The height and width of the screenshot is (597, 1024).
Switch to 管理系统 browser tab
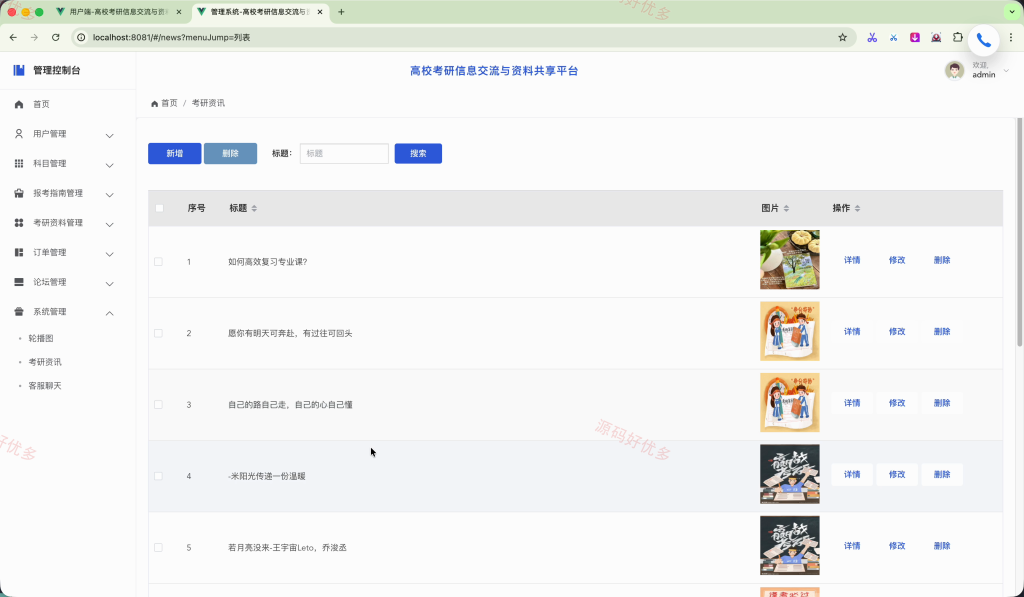(x=258, y=12)
